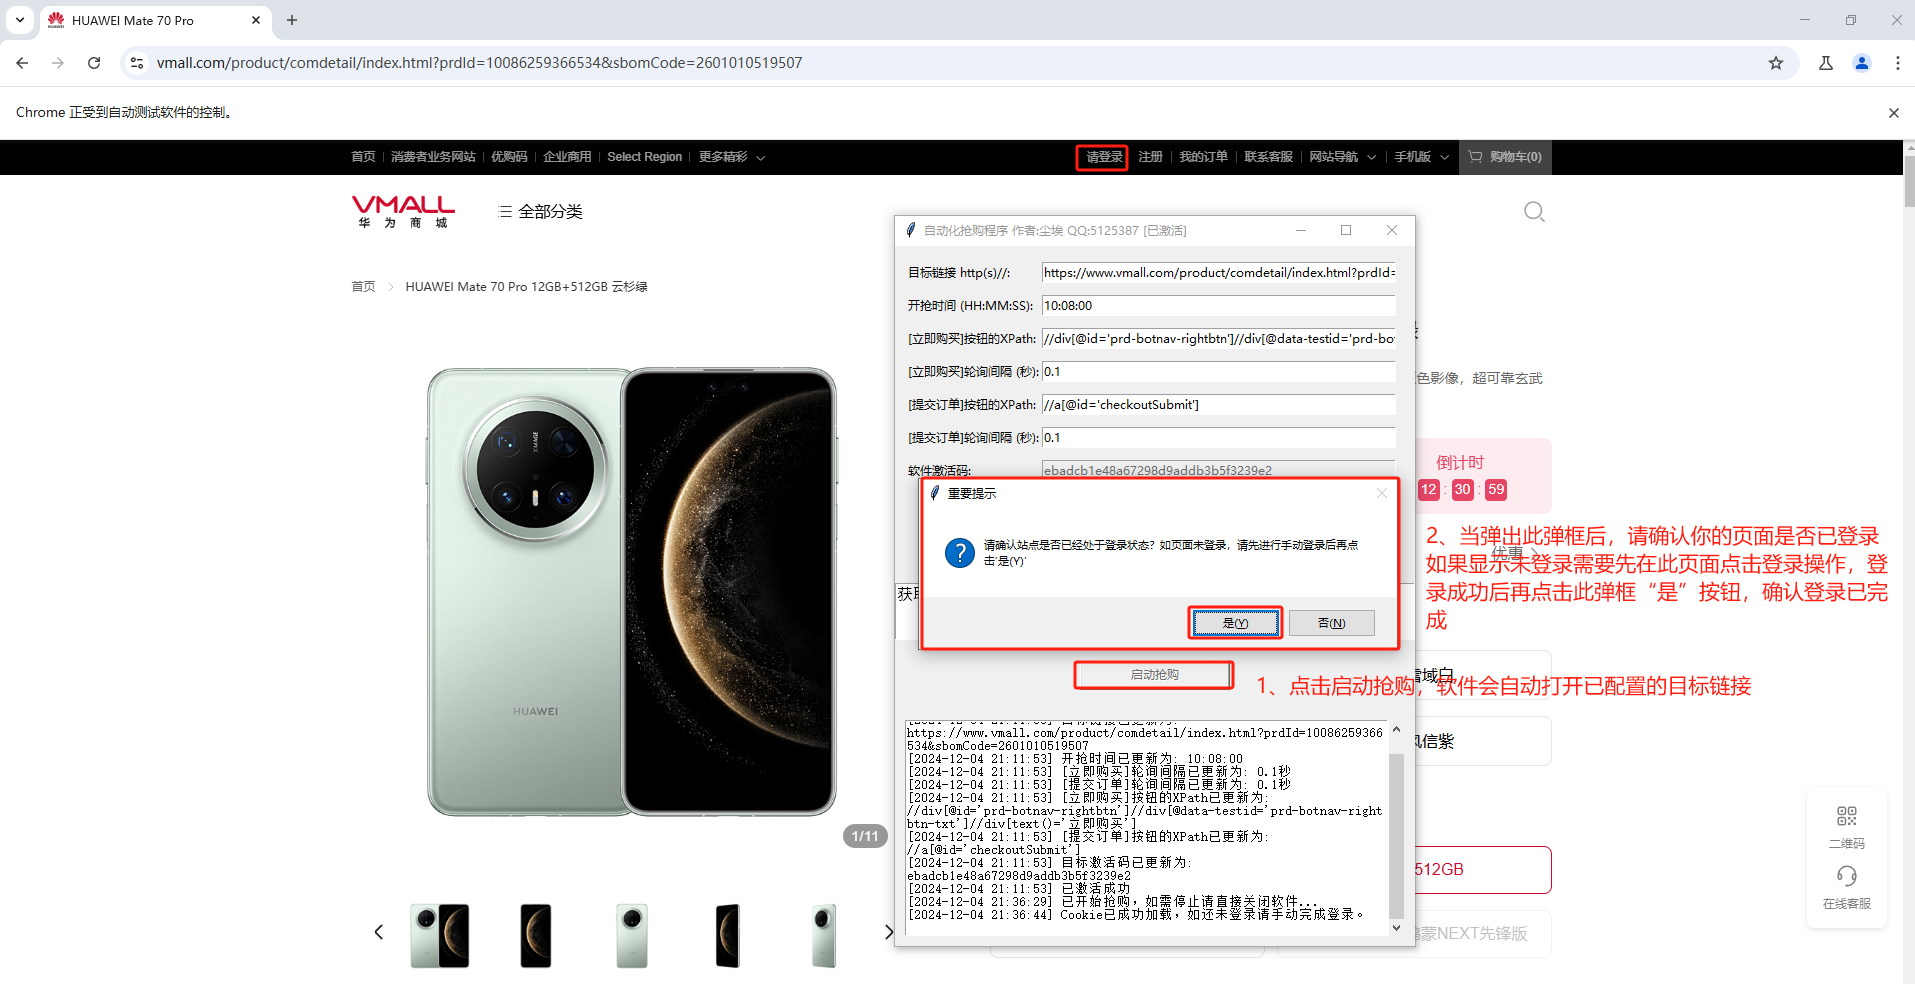The height and width of the screenshot is (984, 1915).
Task: Open Chrome's three-dot menu
Action: pyautogui.click(x=1898, y=63)
